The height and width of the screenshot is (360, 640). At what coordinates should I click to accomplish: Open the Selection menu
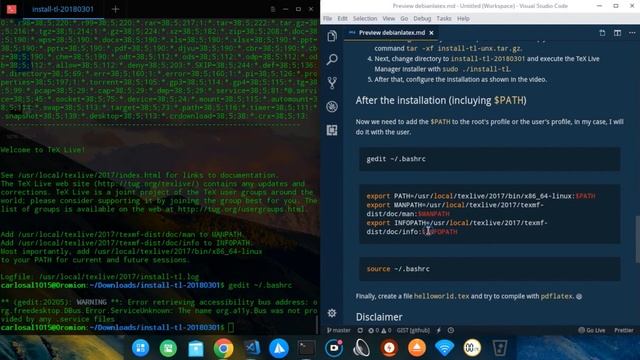(x=365, y=18)
